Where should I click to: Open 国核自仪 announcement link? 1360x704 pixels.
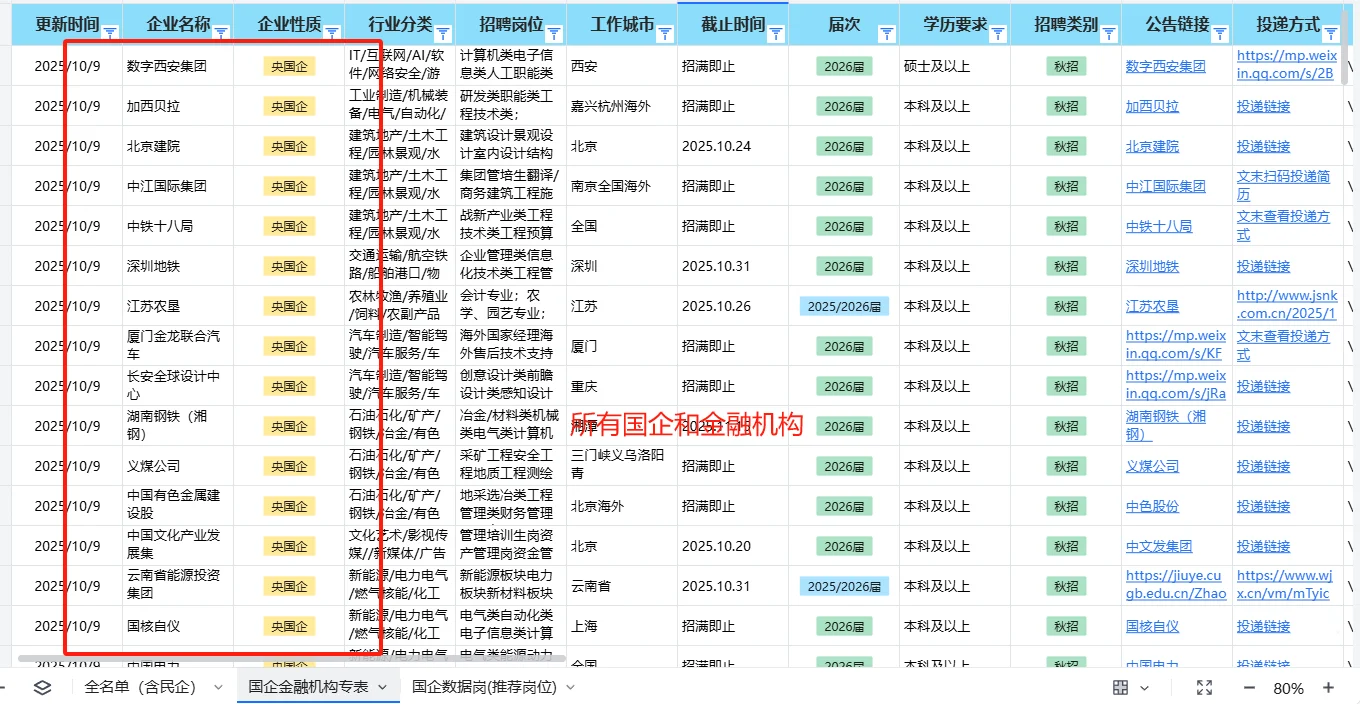tap(1152, 626)
